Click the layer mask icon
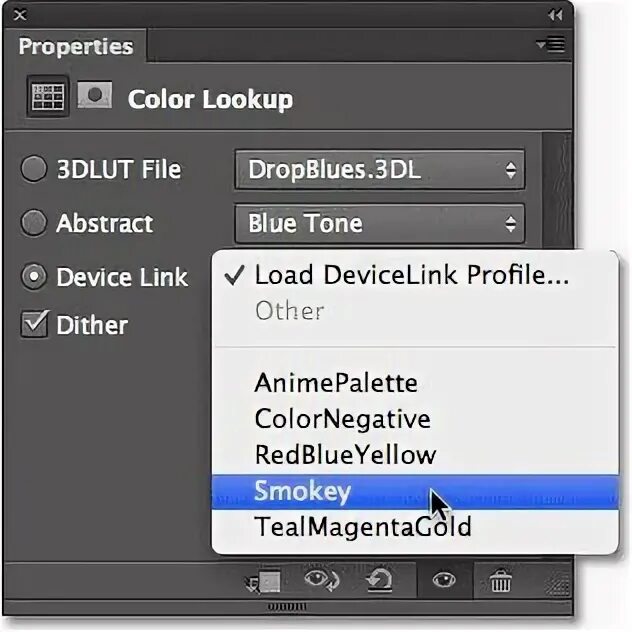The image size is (632, 632). [x=94, y=96]
